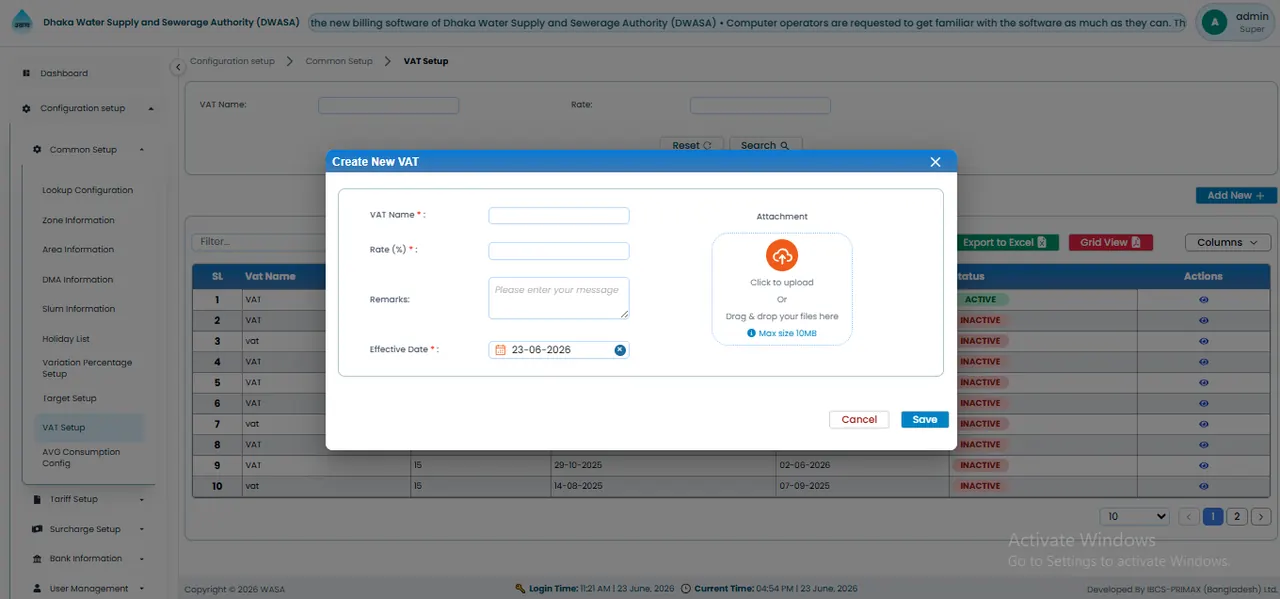1280x599 pixels.
Task: Expand the Surcharge Setup menu
Action: point(88,529)
